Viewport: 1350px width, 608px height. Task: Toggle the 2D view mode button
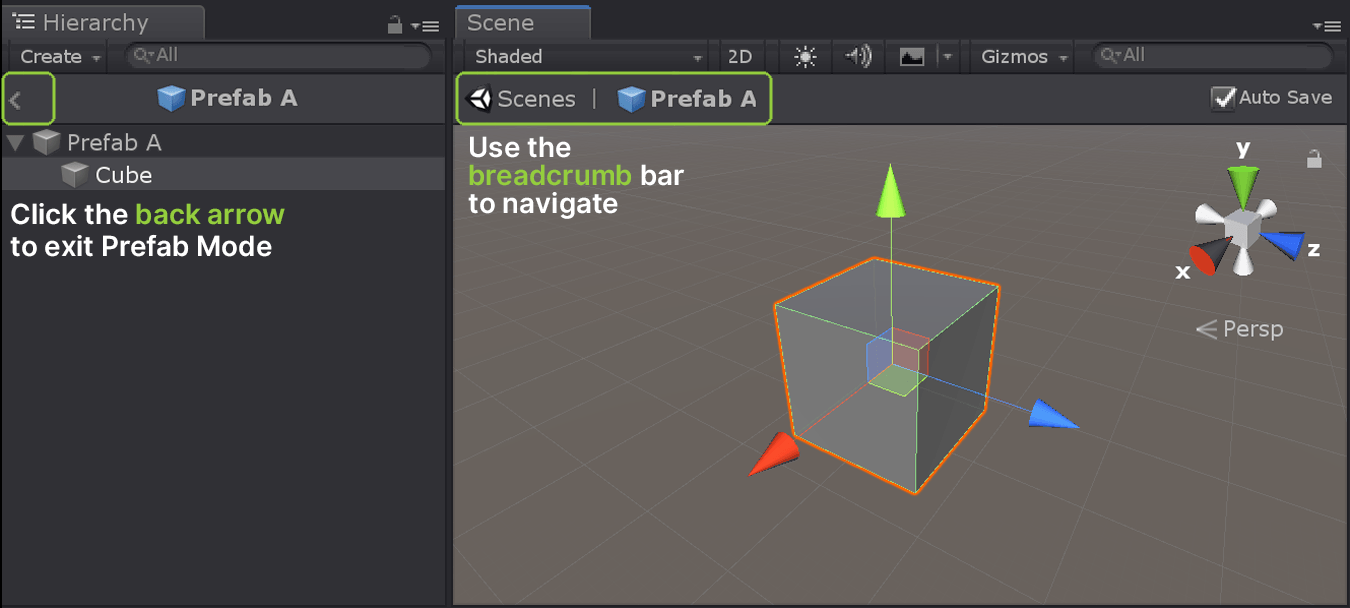coord(740,57)
